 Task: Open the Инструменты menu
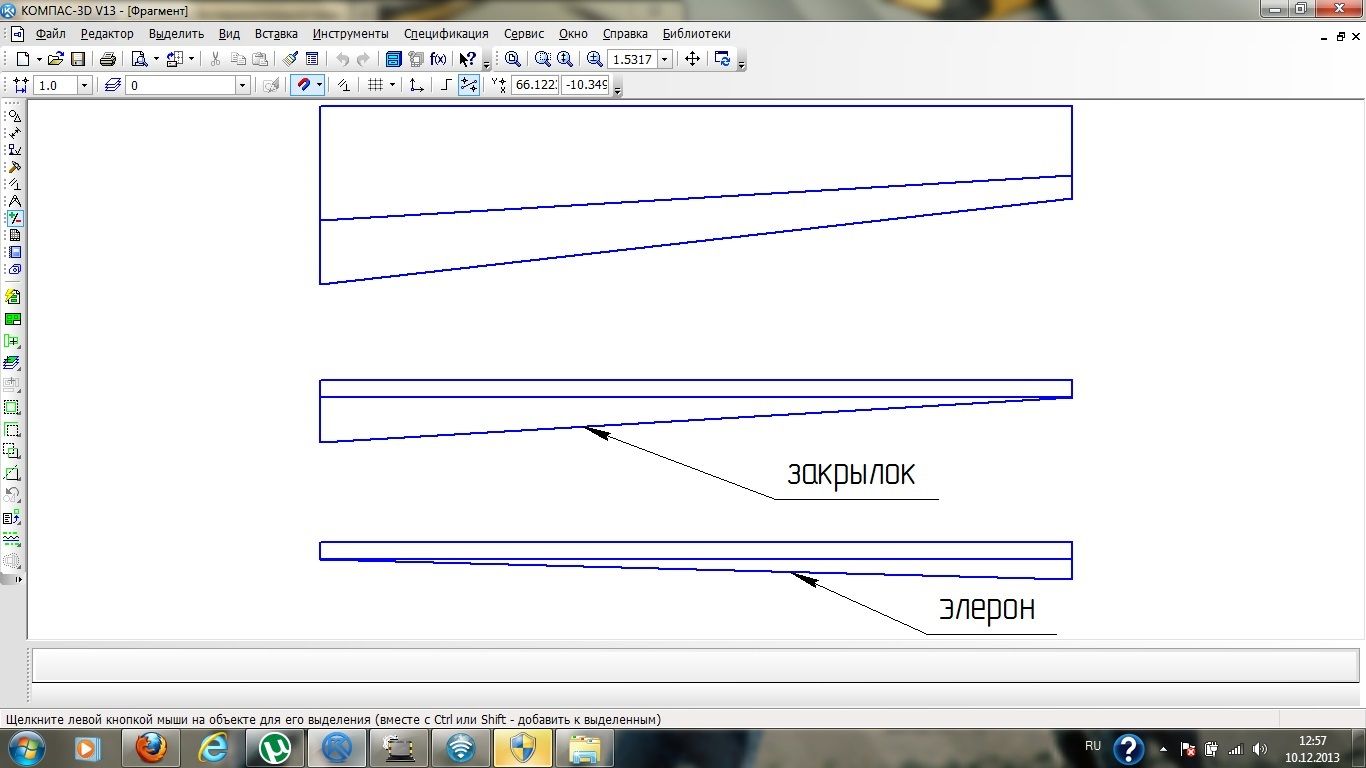[x=350, y=34]
